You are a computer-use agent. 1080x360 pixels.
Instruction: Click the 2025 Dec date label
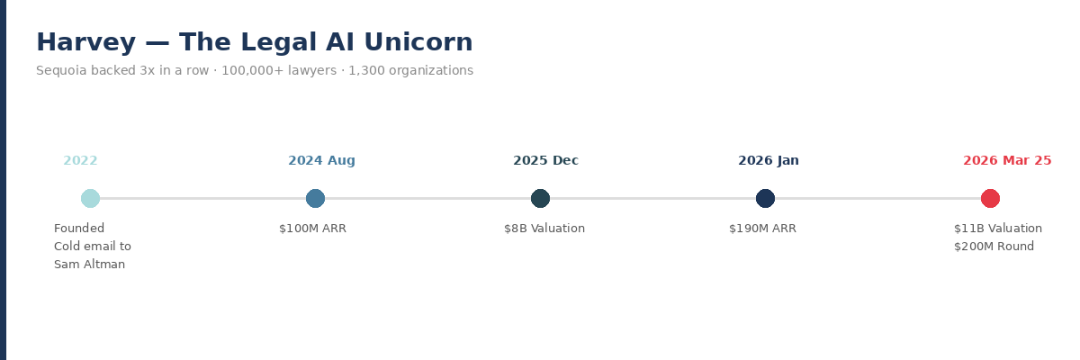(546, 160)
